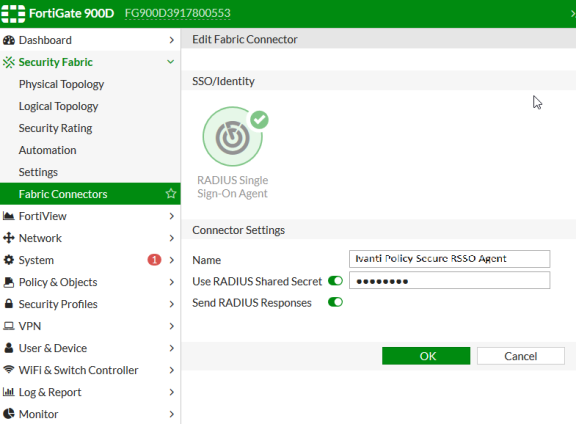
Task: Click the SSO/Identity section heading
Action: [x=223, y=81]
